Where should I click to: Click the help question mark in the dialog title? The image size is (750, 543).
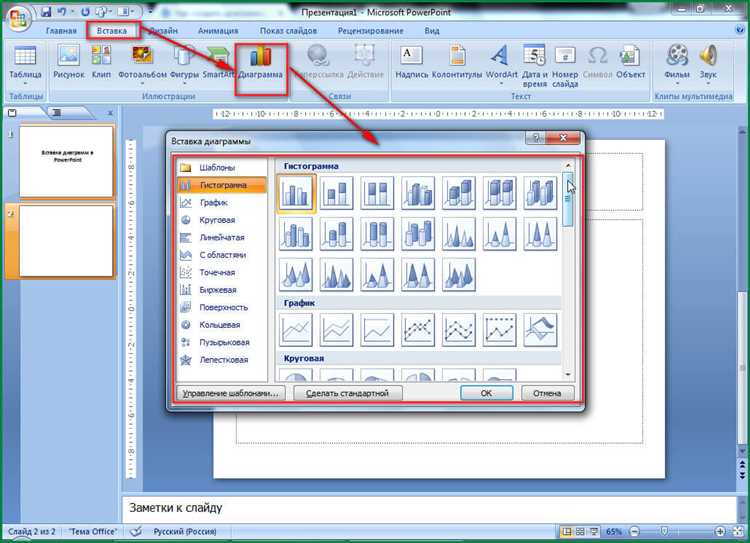pyautogui.click(x=536, y=138)
